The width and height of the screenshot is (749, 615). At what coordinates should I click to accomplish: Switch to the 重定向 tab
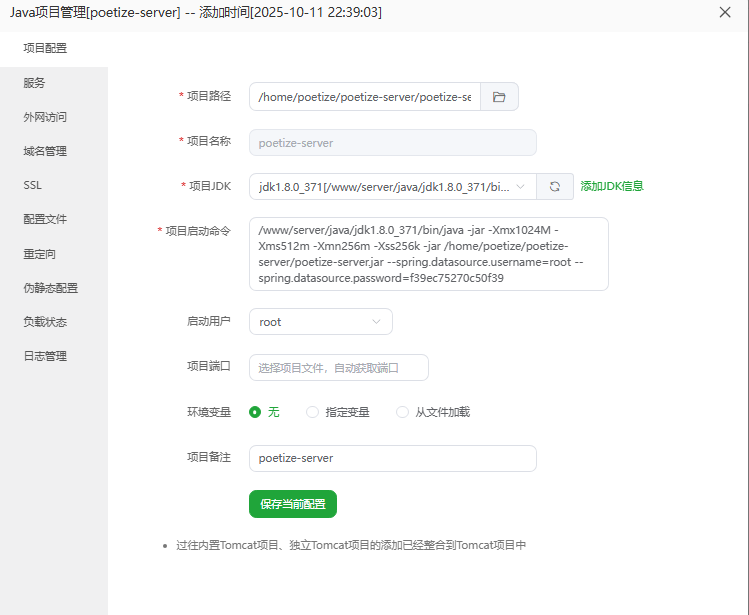point(54,254)
